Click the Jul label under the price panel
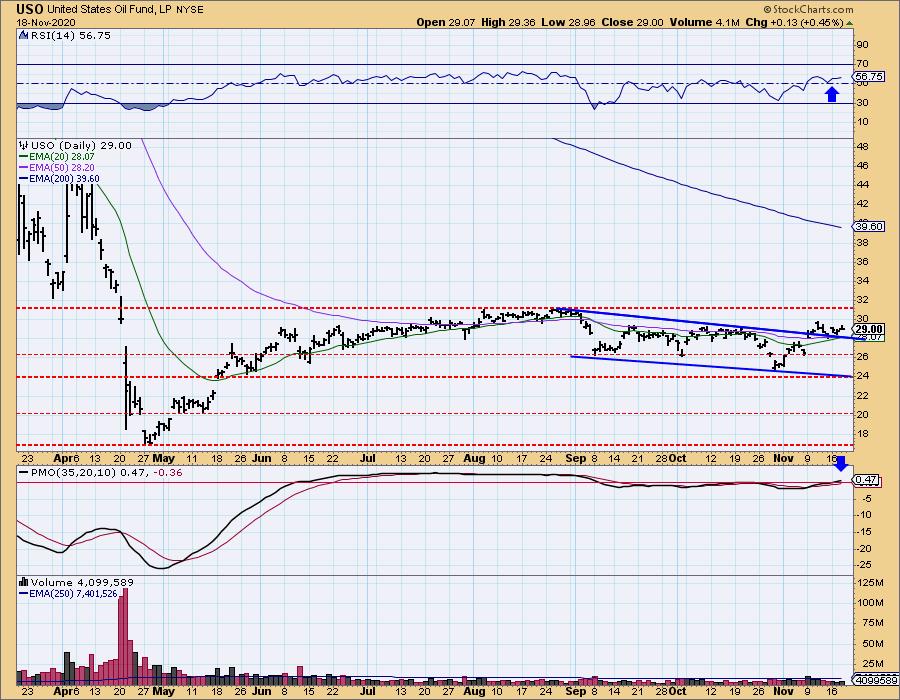 367,458
